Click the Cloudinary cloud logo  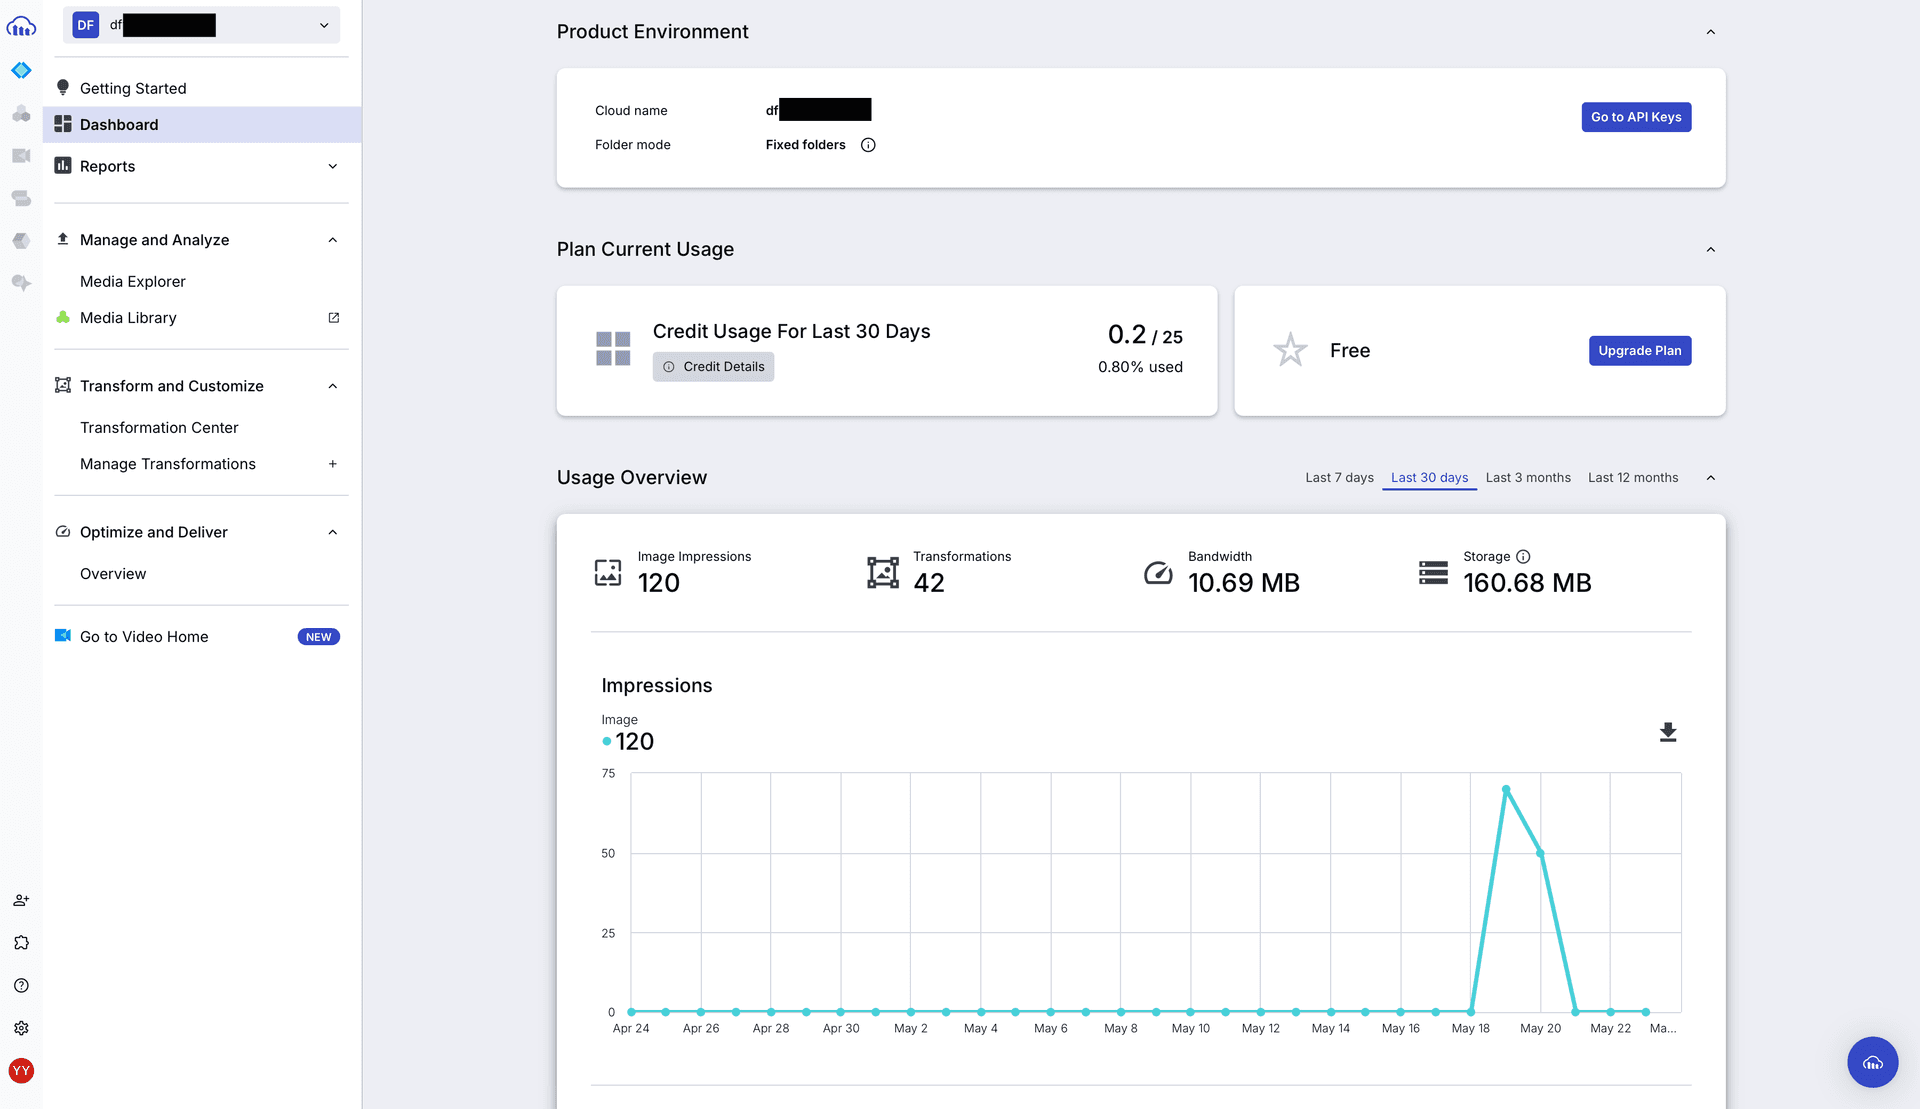click(21, 27)
